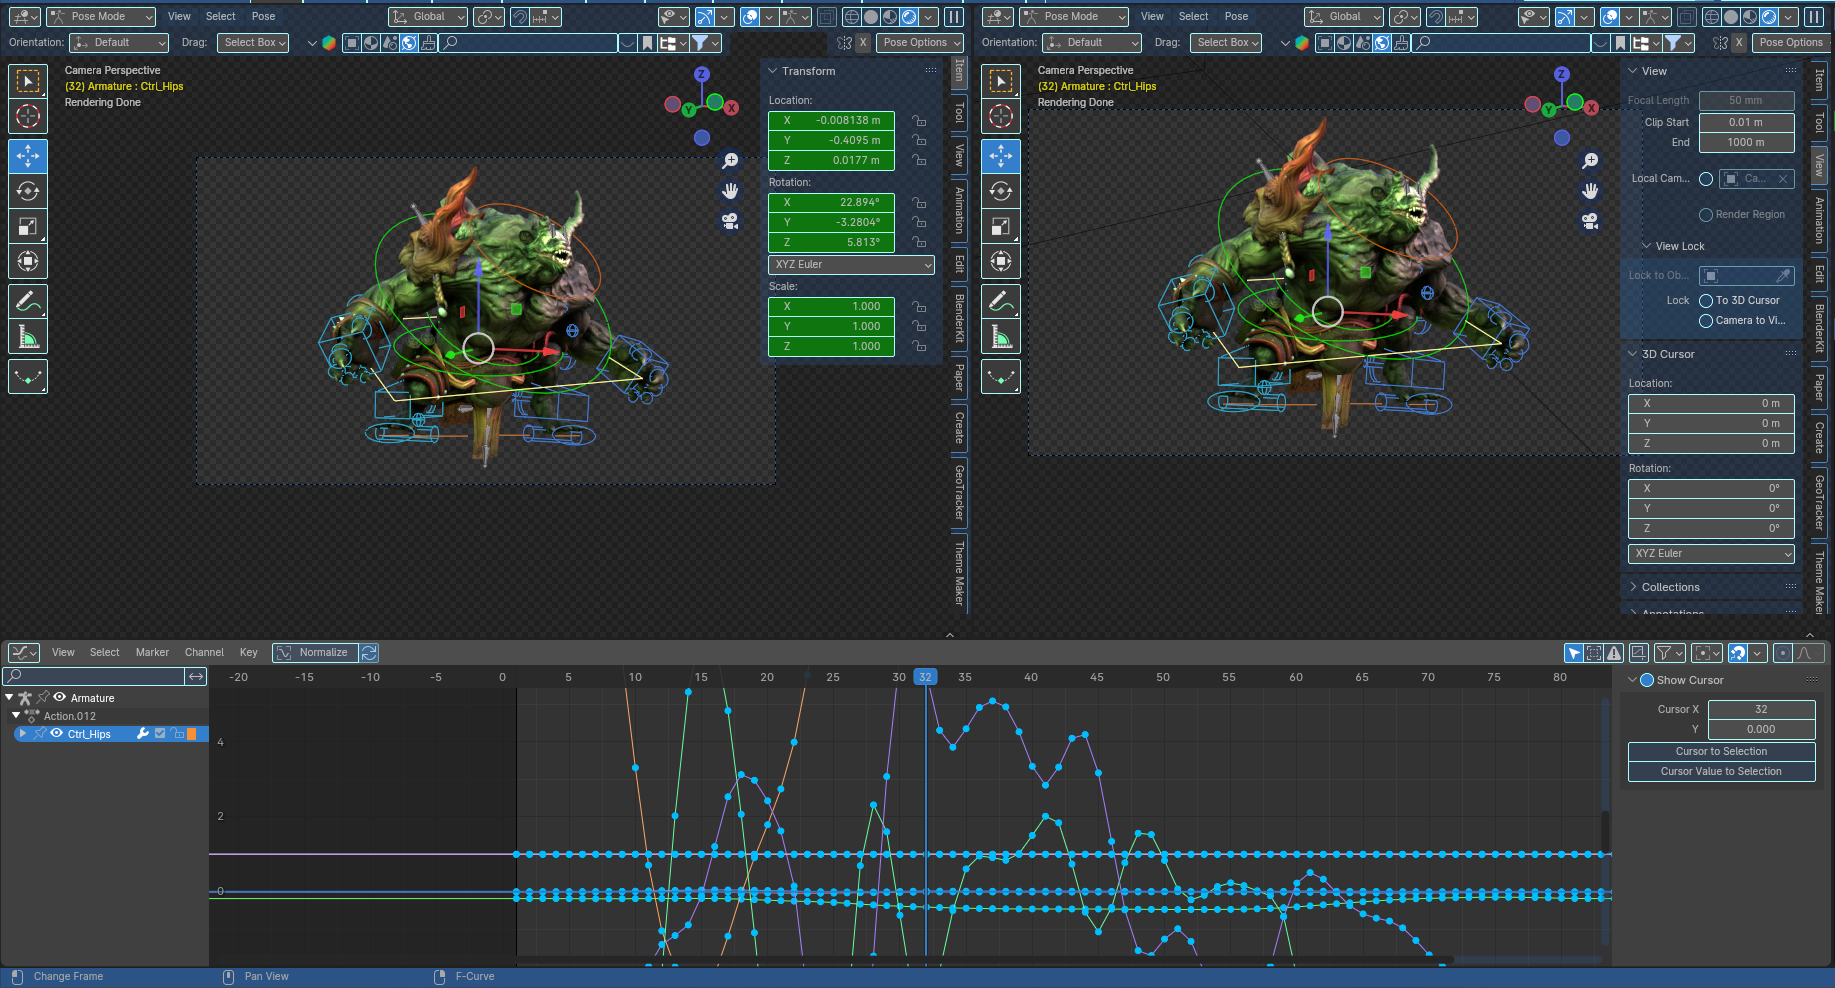Select the Scale tool in left viewport toolbar

click(x=28, y=226)
